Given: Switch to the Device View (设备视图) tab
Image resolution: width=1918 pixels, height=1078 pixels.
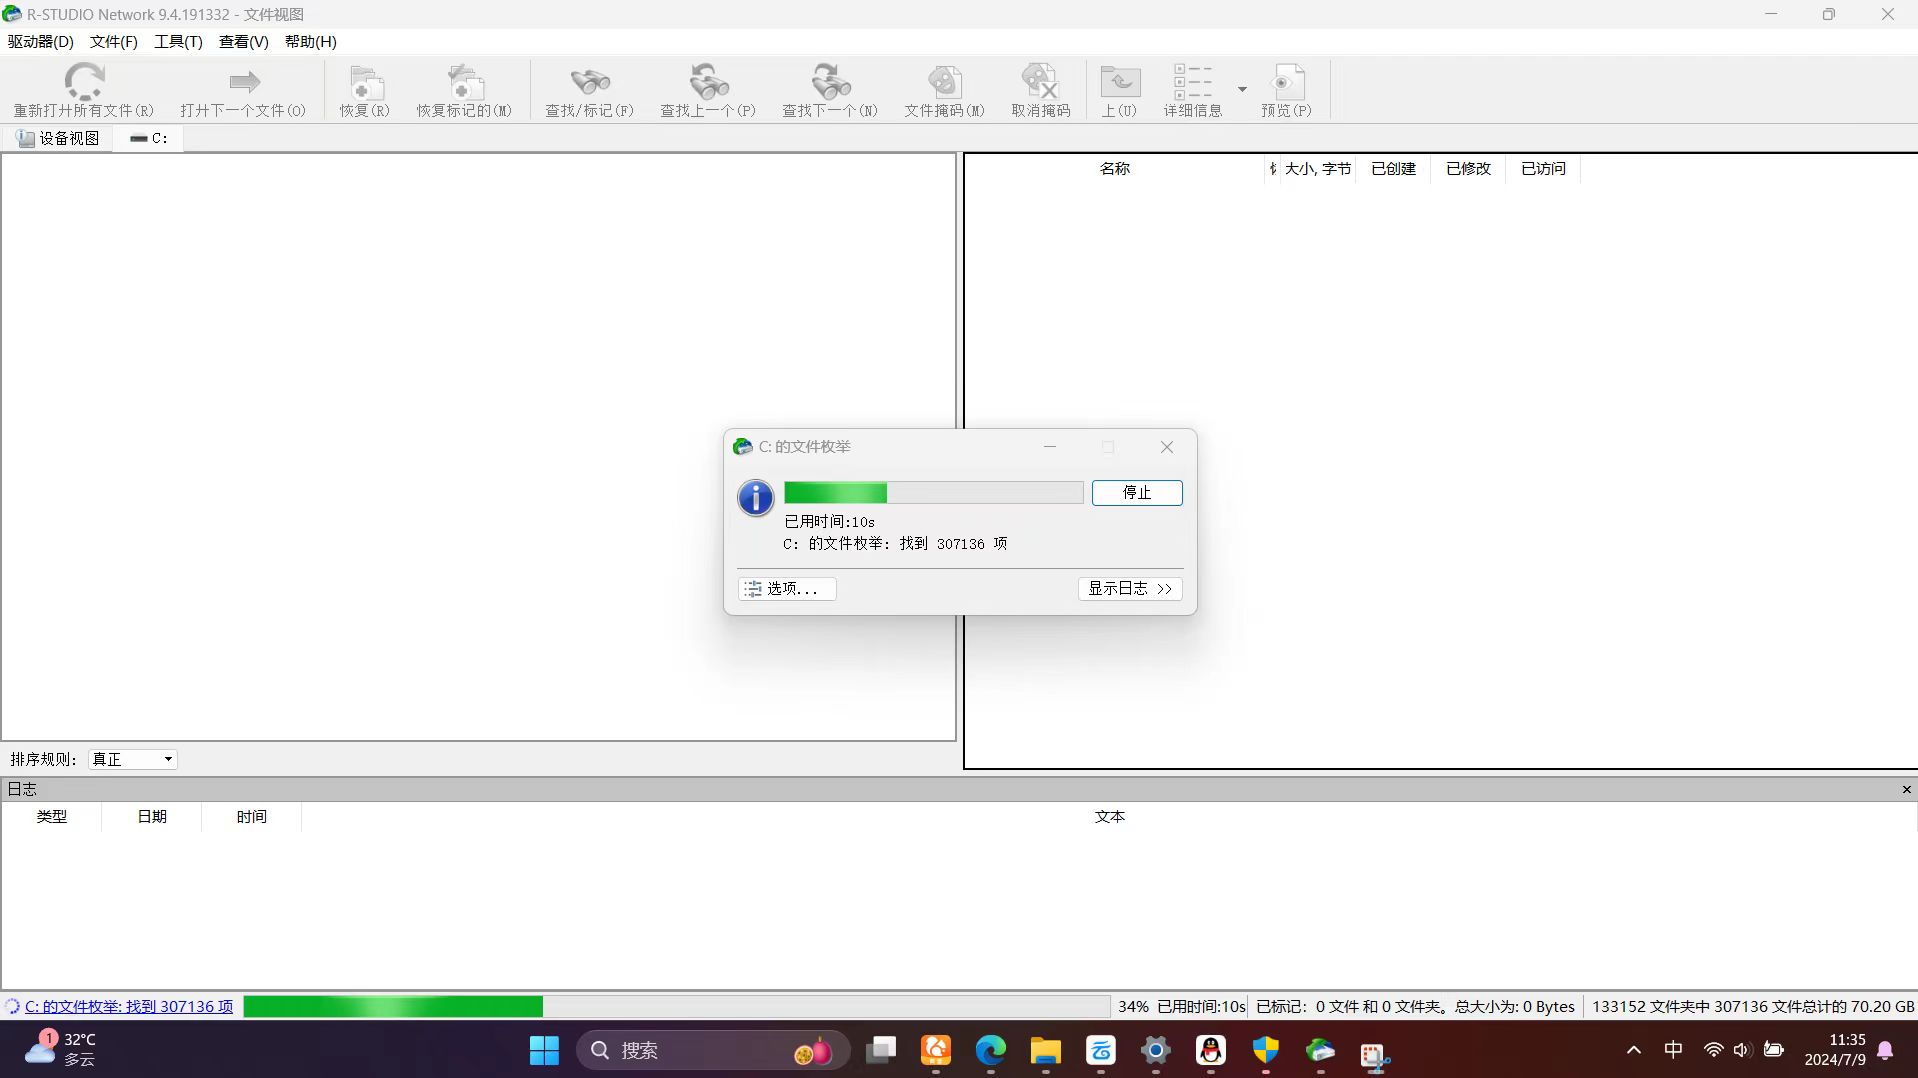Looking at the screenshot, I should tap(58, 138).
